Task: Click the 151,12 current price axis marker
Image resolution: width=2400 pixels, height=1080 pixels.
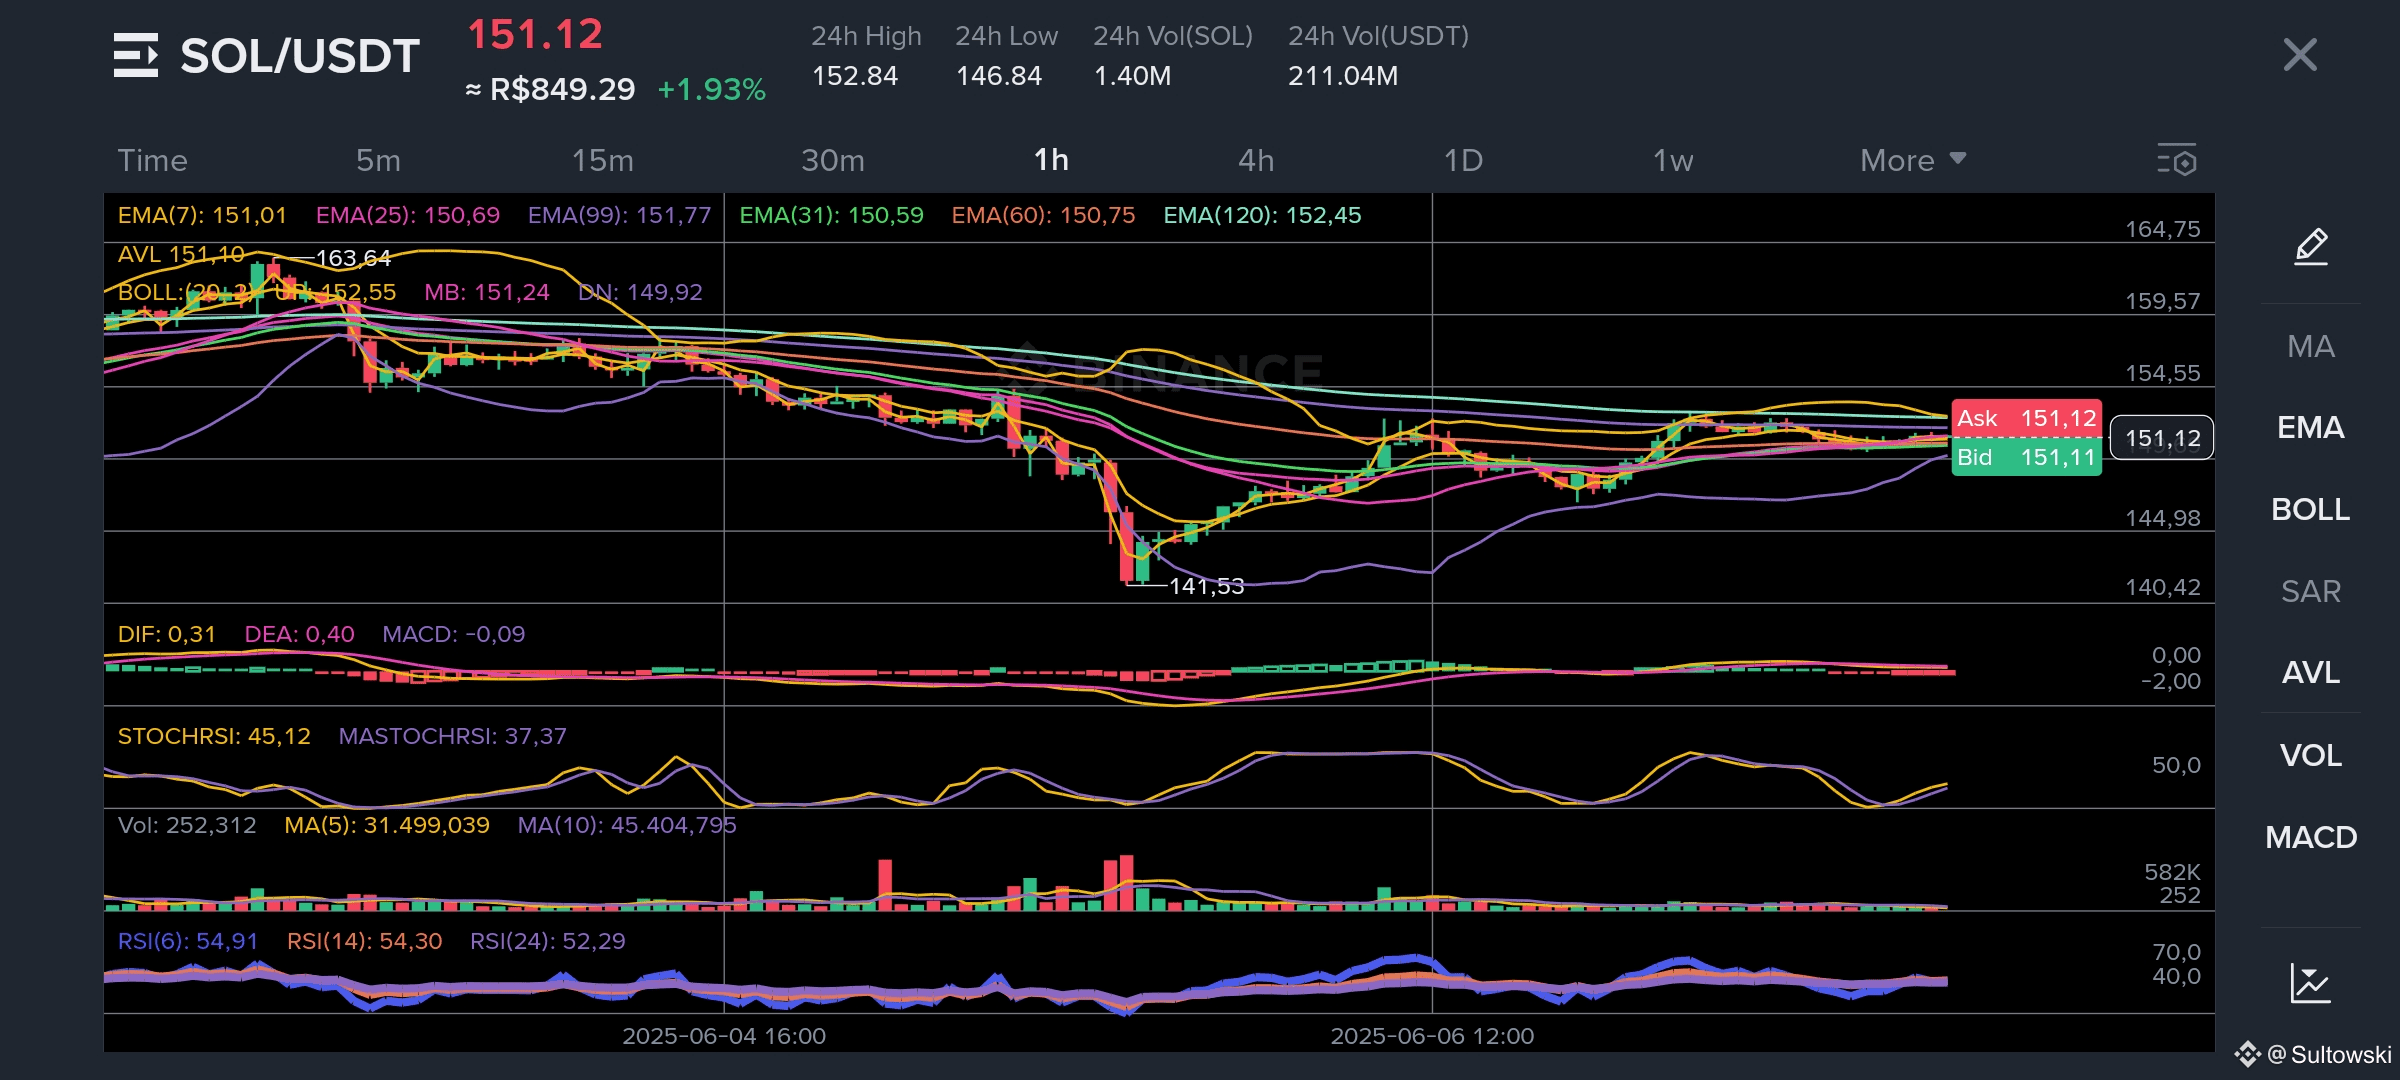Action: [2162, 438]
